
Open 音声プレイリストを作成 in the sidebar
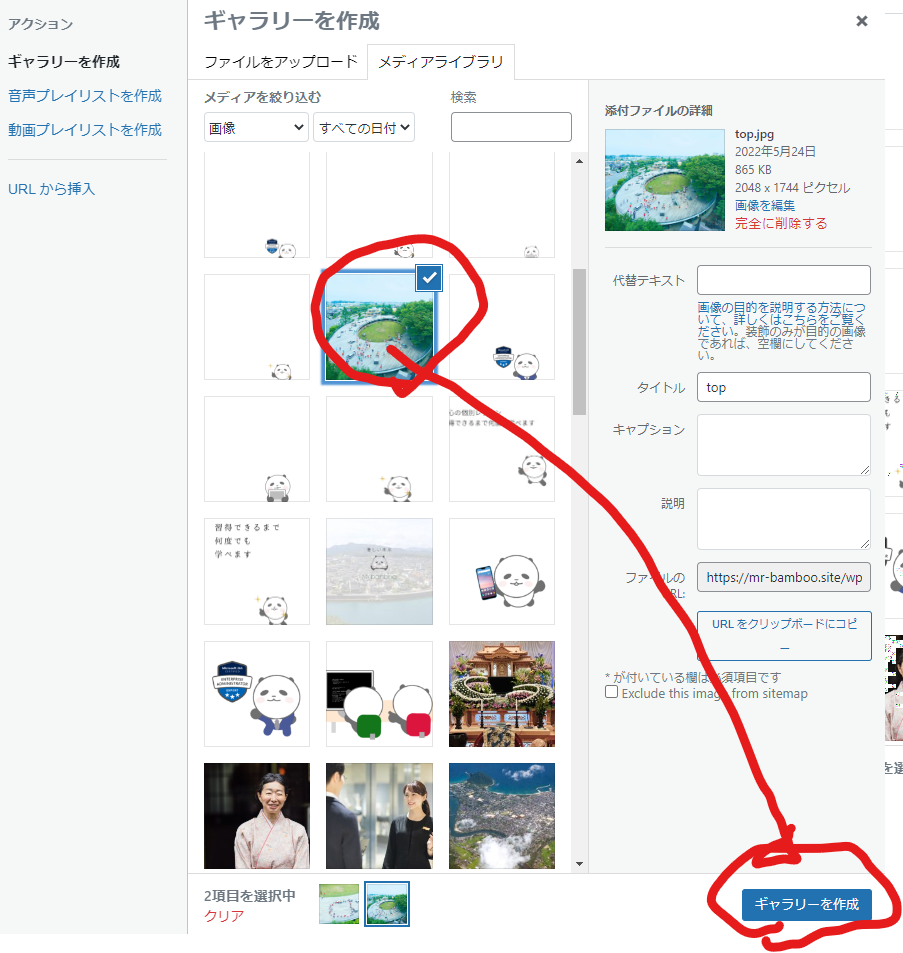click(x=85, y=96)
